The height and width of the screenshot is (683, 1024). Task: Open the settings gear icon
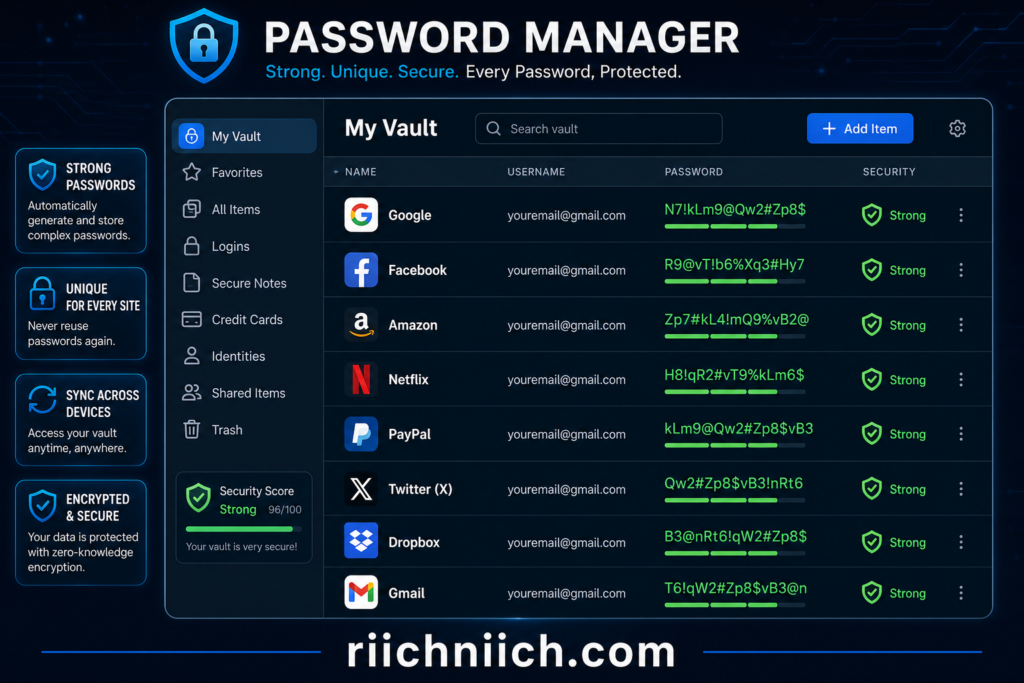pyautogui.click(x=957, y=129)
